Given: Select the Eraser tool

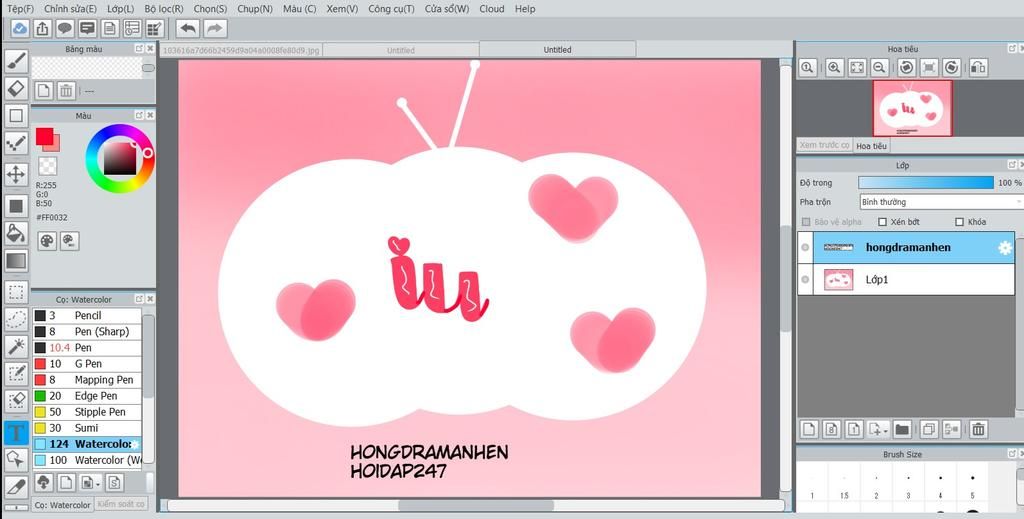Looking at the screenshot, I should click(x=16, y=88).
